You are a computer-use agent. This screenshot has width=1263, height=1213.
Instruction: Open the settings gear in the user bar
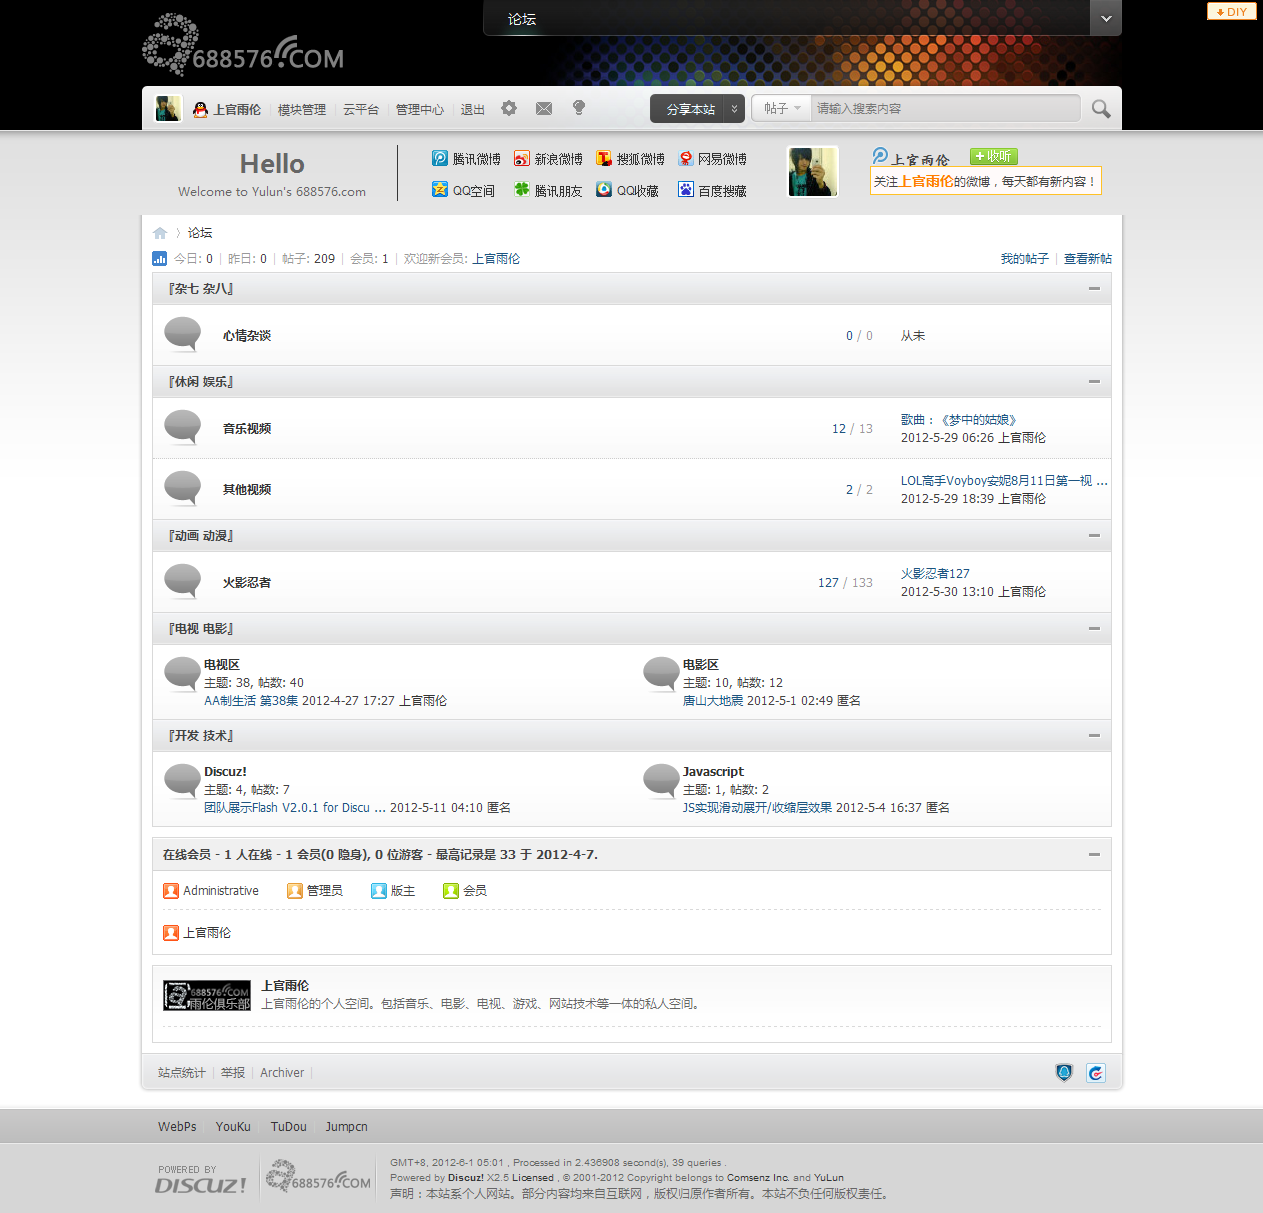click(x=509, y=108)
